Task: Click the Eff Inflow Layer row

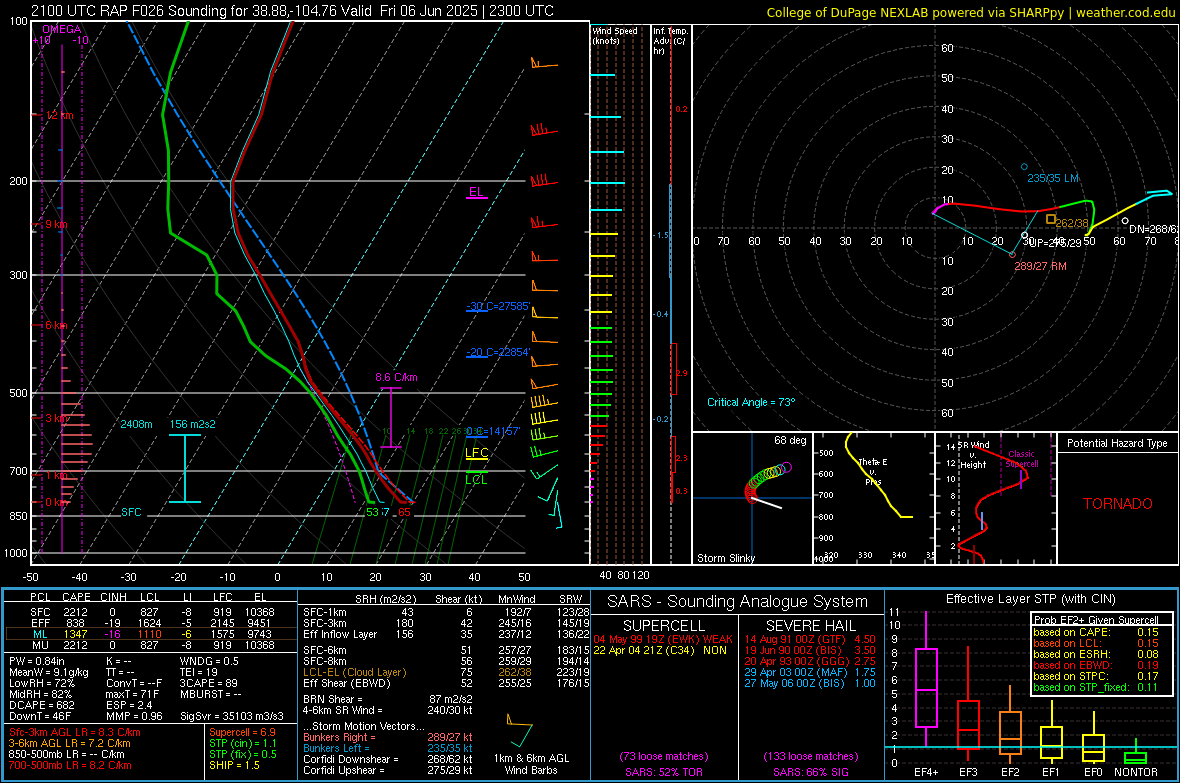Action: (446, 634)
